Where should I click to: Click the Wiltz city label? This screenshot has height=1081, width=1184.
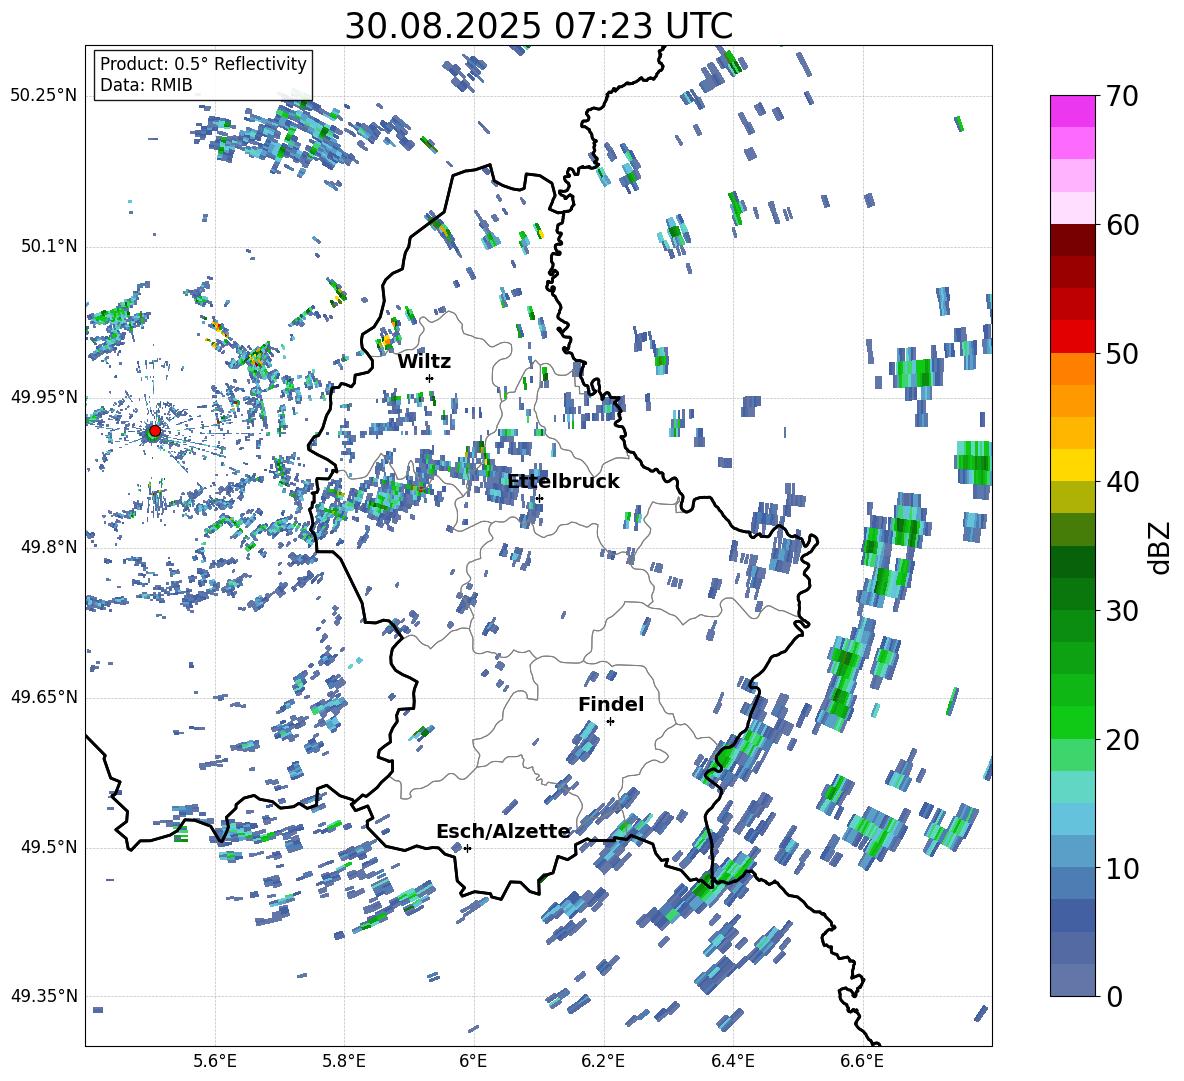click(x=424, y=362)
